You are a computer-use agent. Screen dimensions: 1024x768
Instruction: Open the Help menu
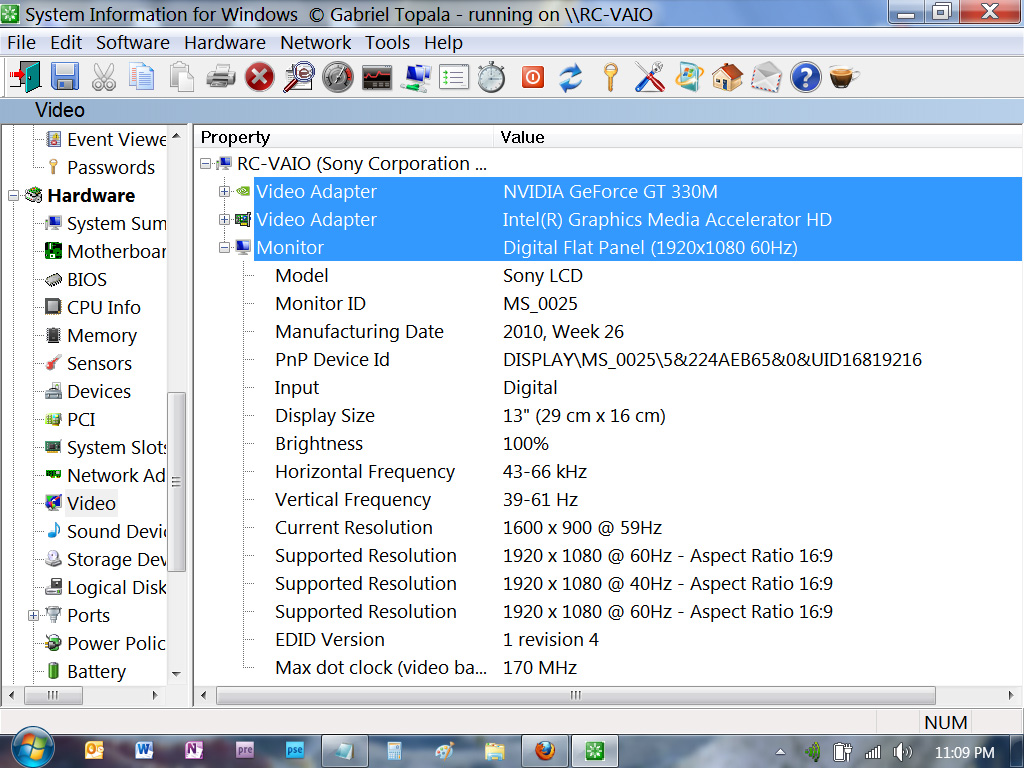point(443,42)
